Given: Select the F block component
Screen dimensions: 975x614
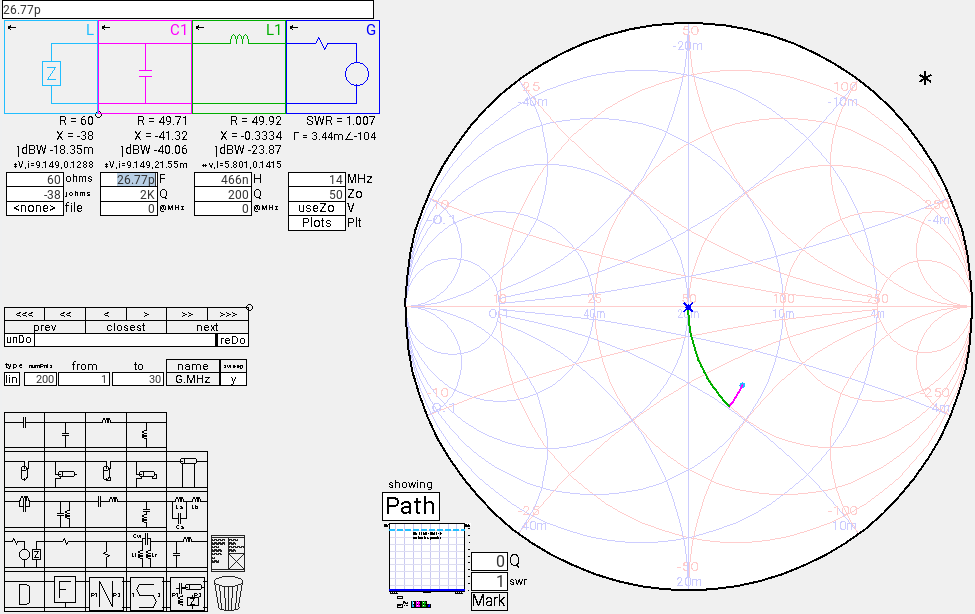Looking at the screenshot, I should [x=65, y=592].
